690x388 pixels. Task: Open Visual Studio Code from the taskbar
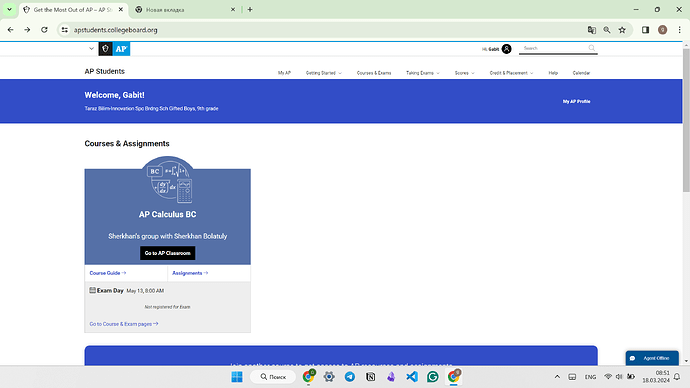pos(412,377)
